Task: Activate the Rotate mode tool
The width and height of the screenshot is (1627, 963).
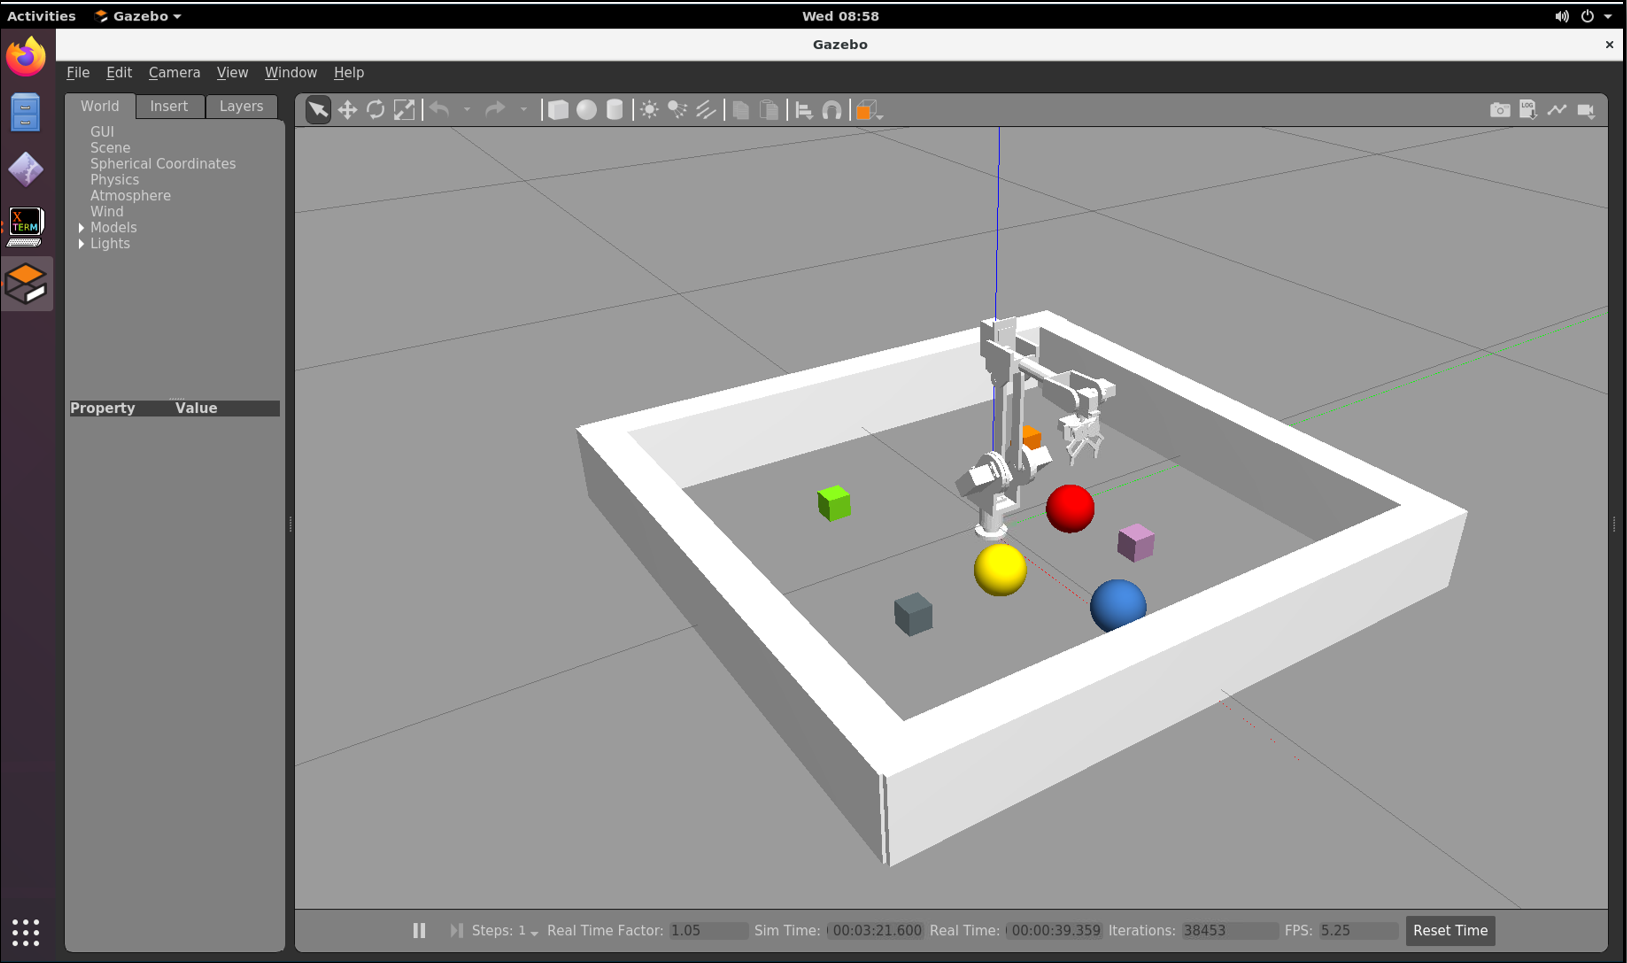Action: click(x=375, y=110)
